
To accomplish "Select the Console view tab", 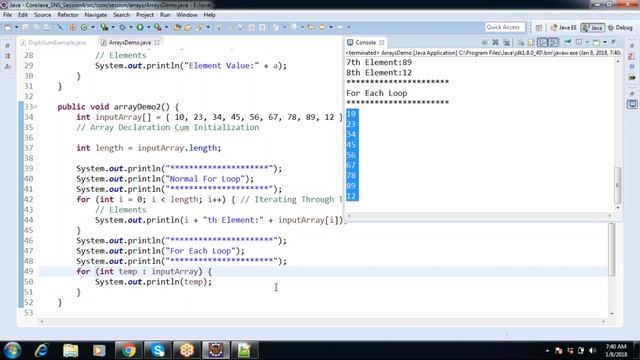I will pos(365,42).
